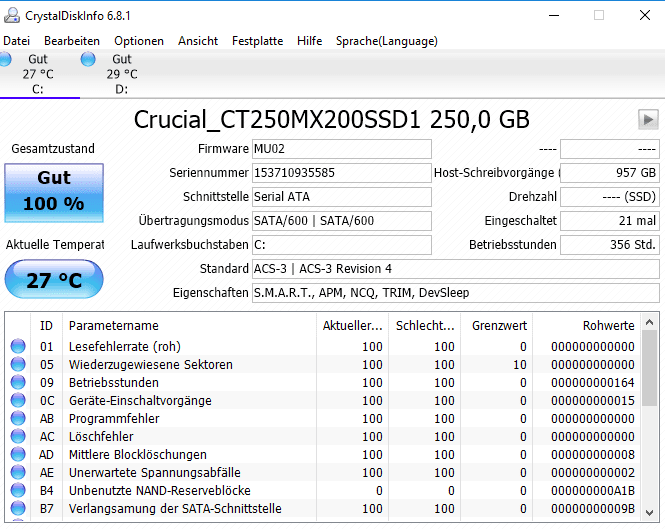This screenshot has width=665, height=529.
Task: Click the Aktueller... column header
Action: 352,325
